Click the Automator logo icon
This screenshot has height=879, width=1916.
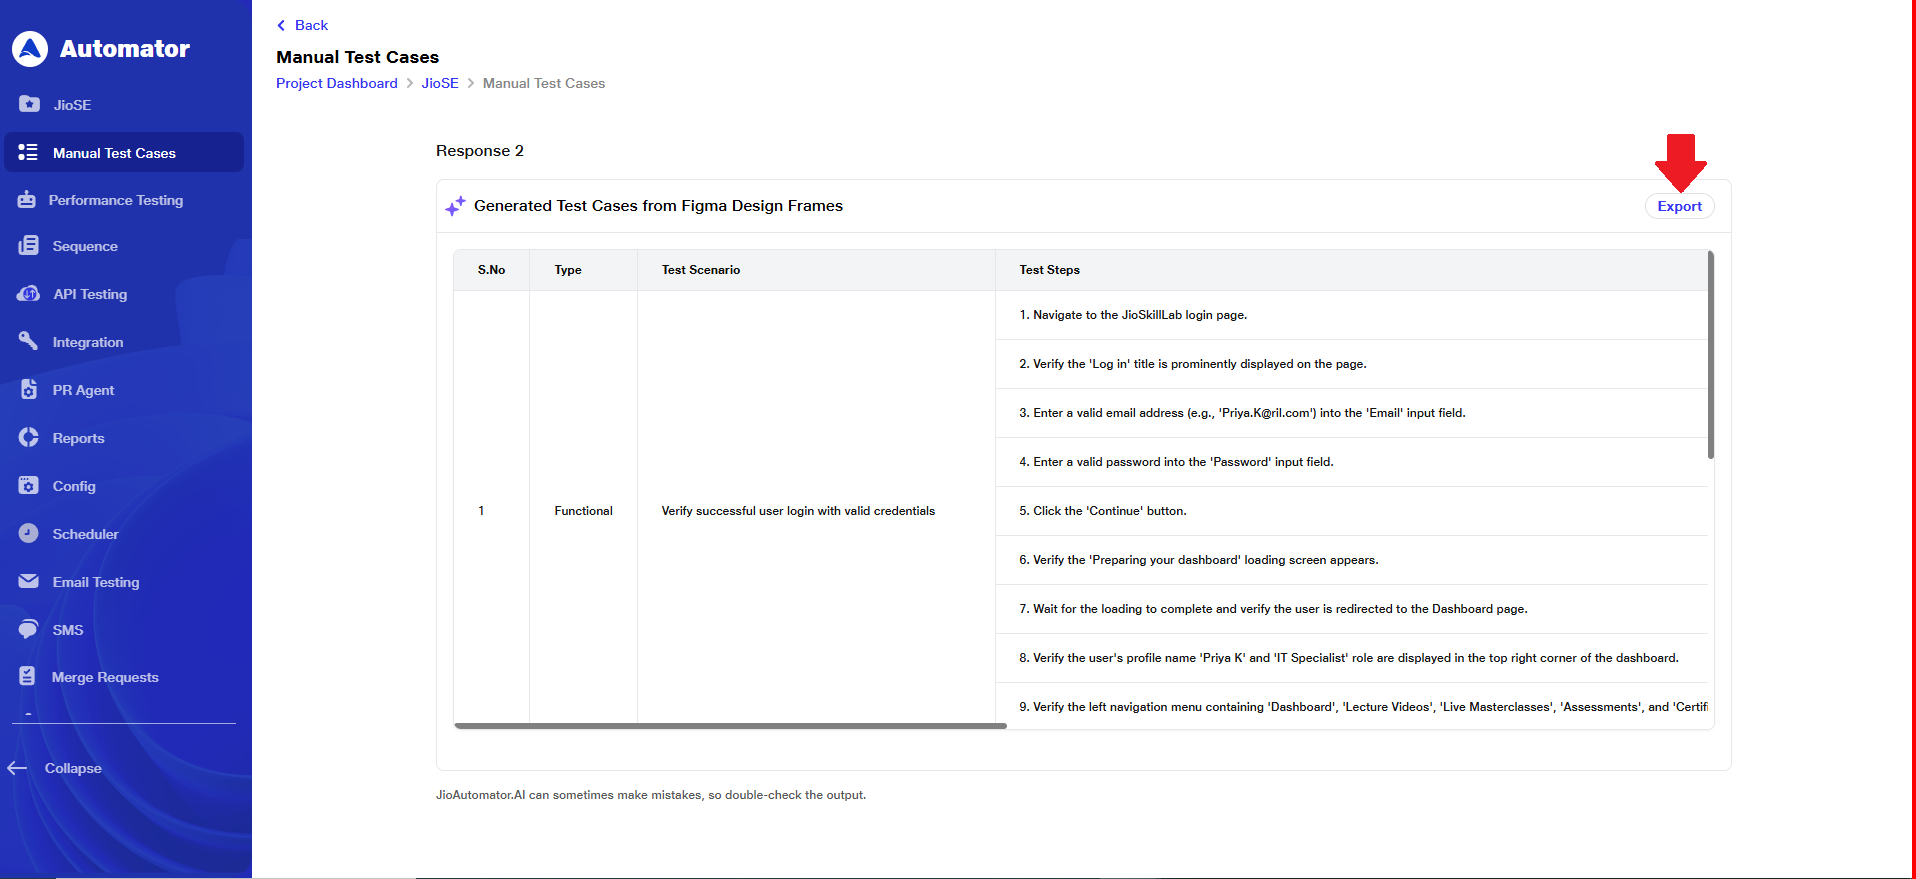pos(30,49)
